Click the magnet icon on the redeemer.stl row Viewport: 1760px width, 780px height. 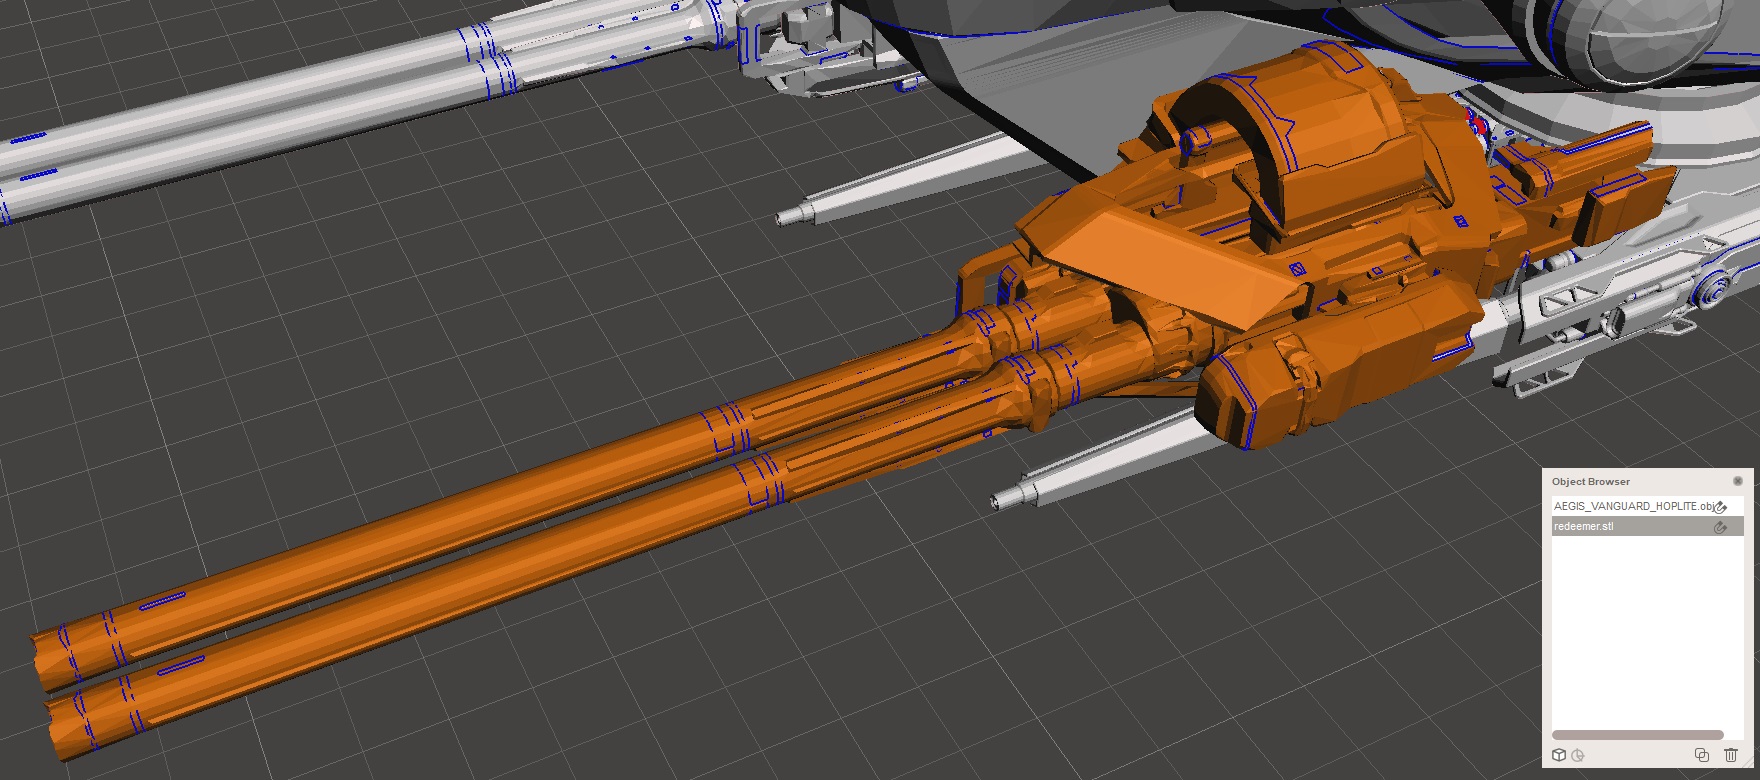[x=1721, y=527]
